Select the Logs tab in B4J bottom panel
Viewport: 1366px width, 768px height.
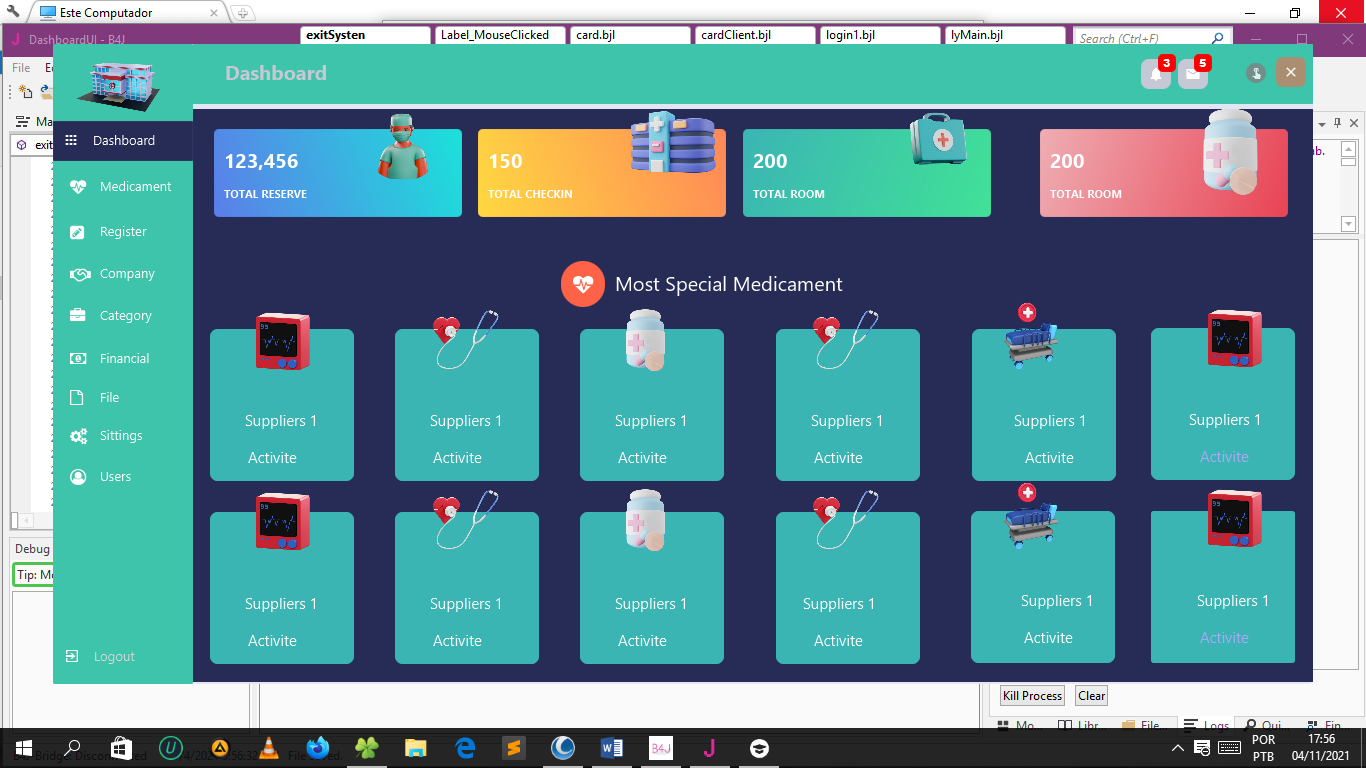point(1206,726)
